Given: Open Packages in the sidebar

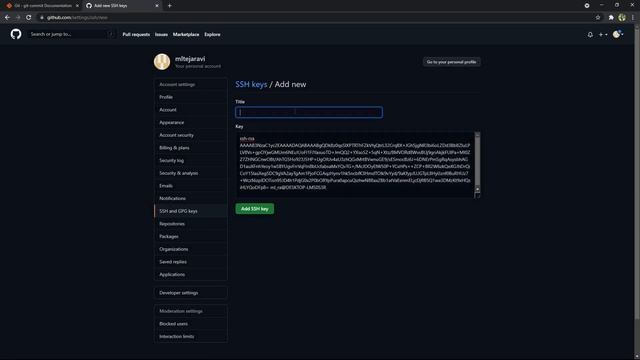Looking at the screenshot, I should tap(191, 236).
